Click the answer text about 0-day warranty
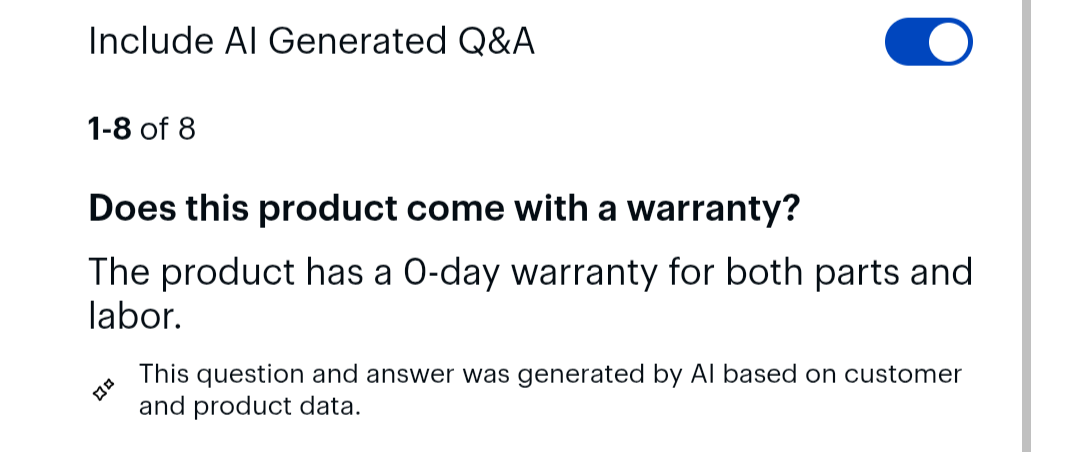The image size is (1080, 452). (x=530, y=294)
